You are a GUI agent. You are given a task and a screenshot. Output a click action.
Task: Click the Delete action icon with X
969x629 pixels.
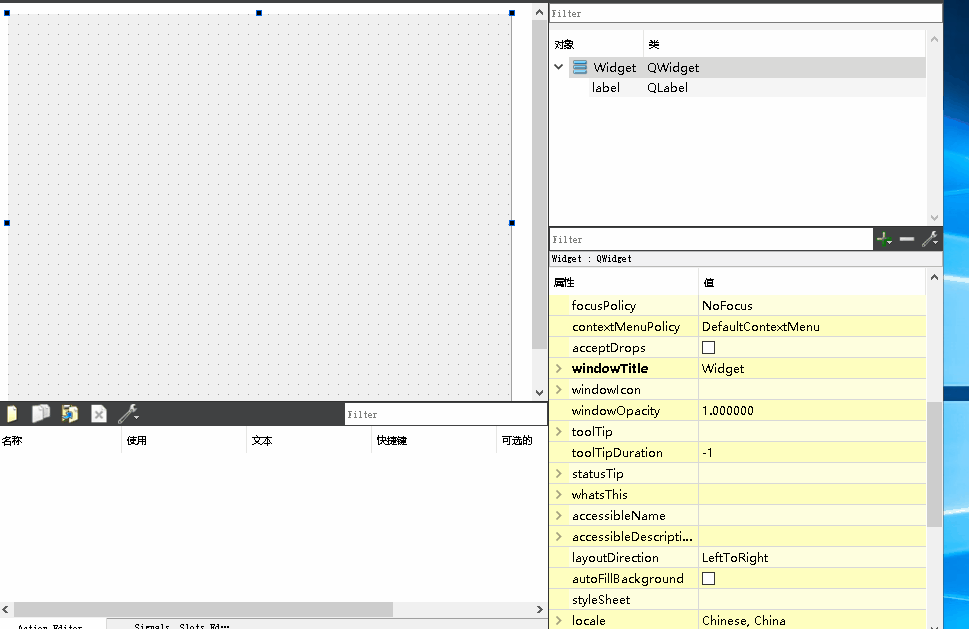pyautogui.click(x=99, y=414)
